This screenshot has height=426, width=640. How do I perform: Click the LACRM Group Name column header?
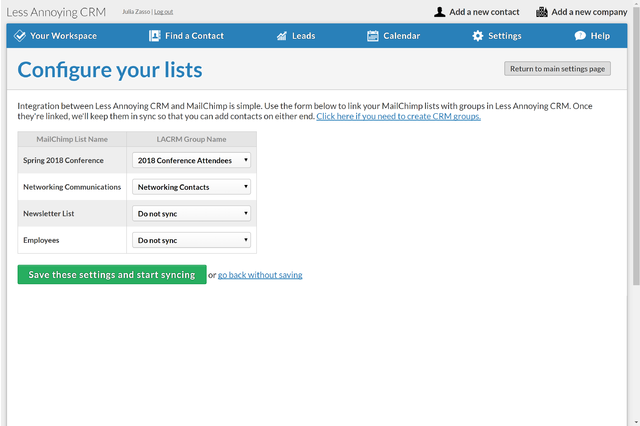(x=191, y=139)
